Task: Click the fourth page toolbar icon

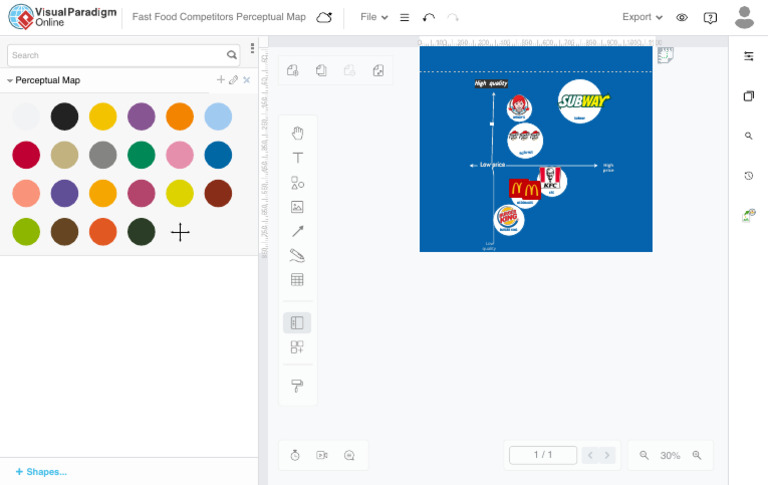Action: (378, 71)
